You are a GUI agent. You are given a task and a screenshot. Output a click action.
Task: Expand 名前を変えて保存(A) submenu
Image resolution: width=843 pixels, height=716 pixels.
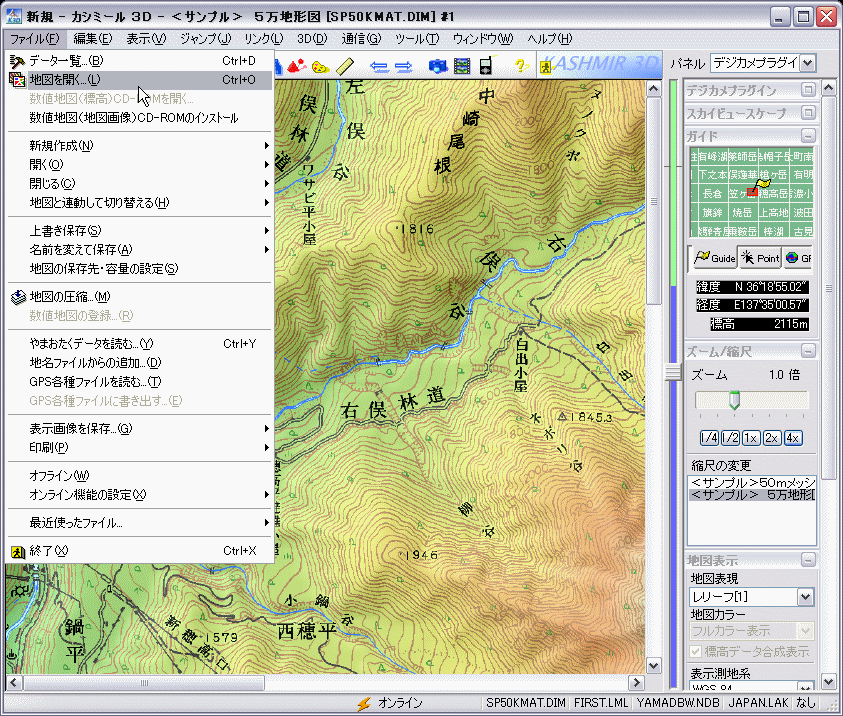coord(140,250)
